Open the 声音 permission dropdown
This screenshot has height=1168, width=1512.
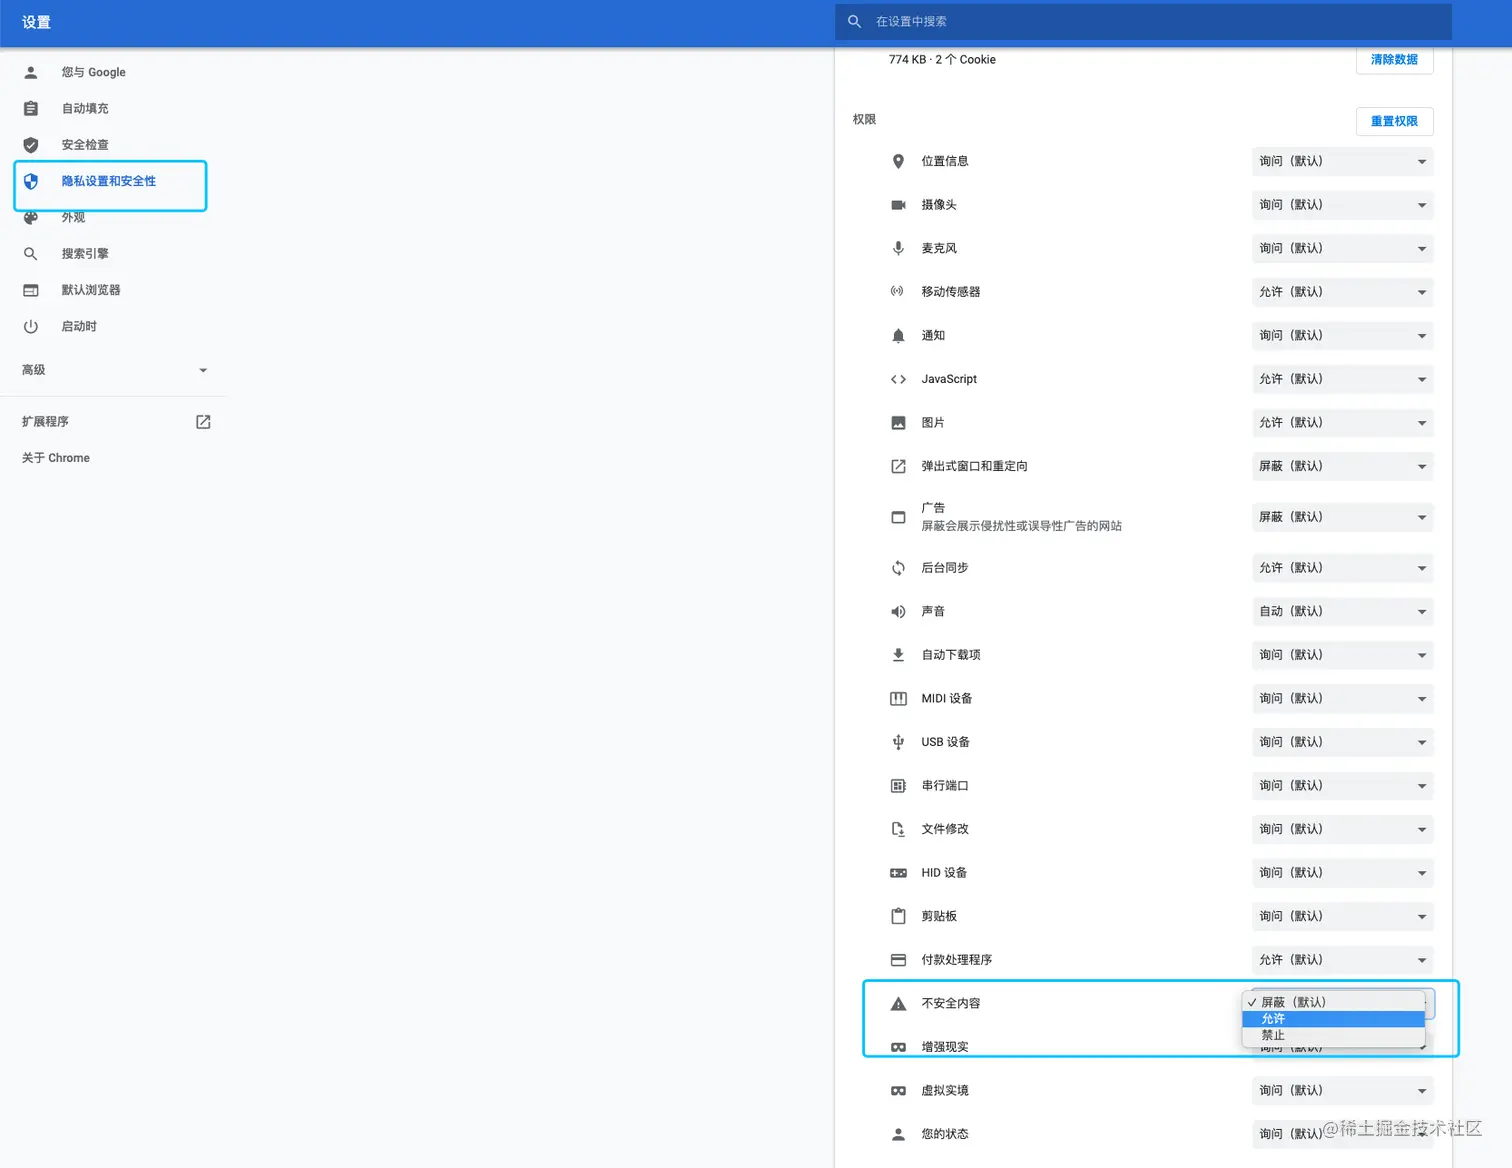[x=1342, y=611]
